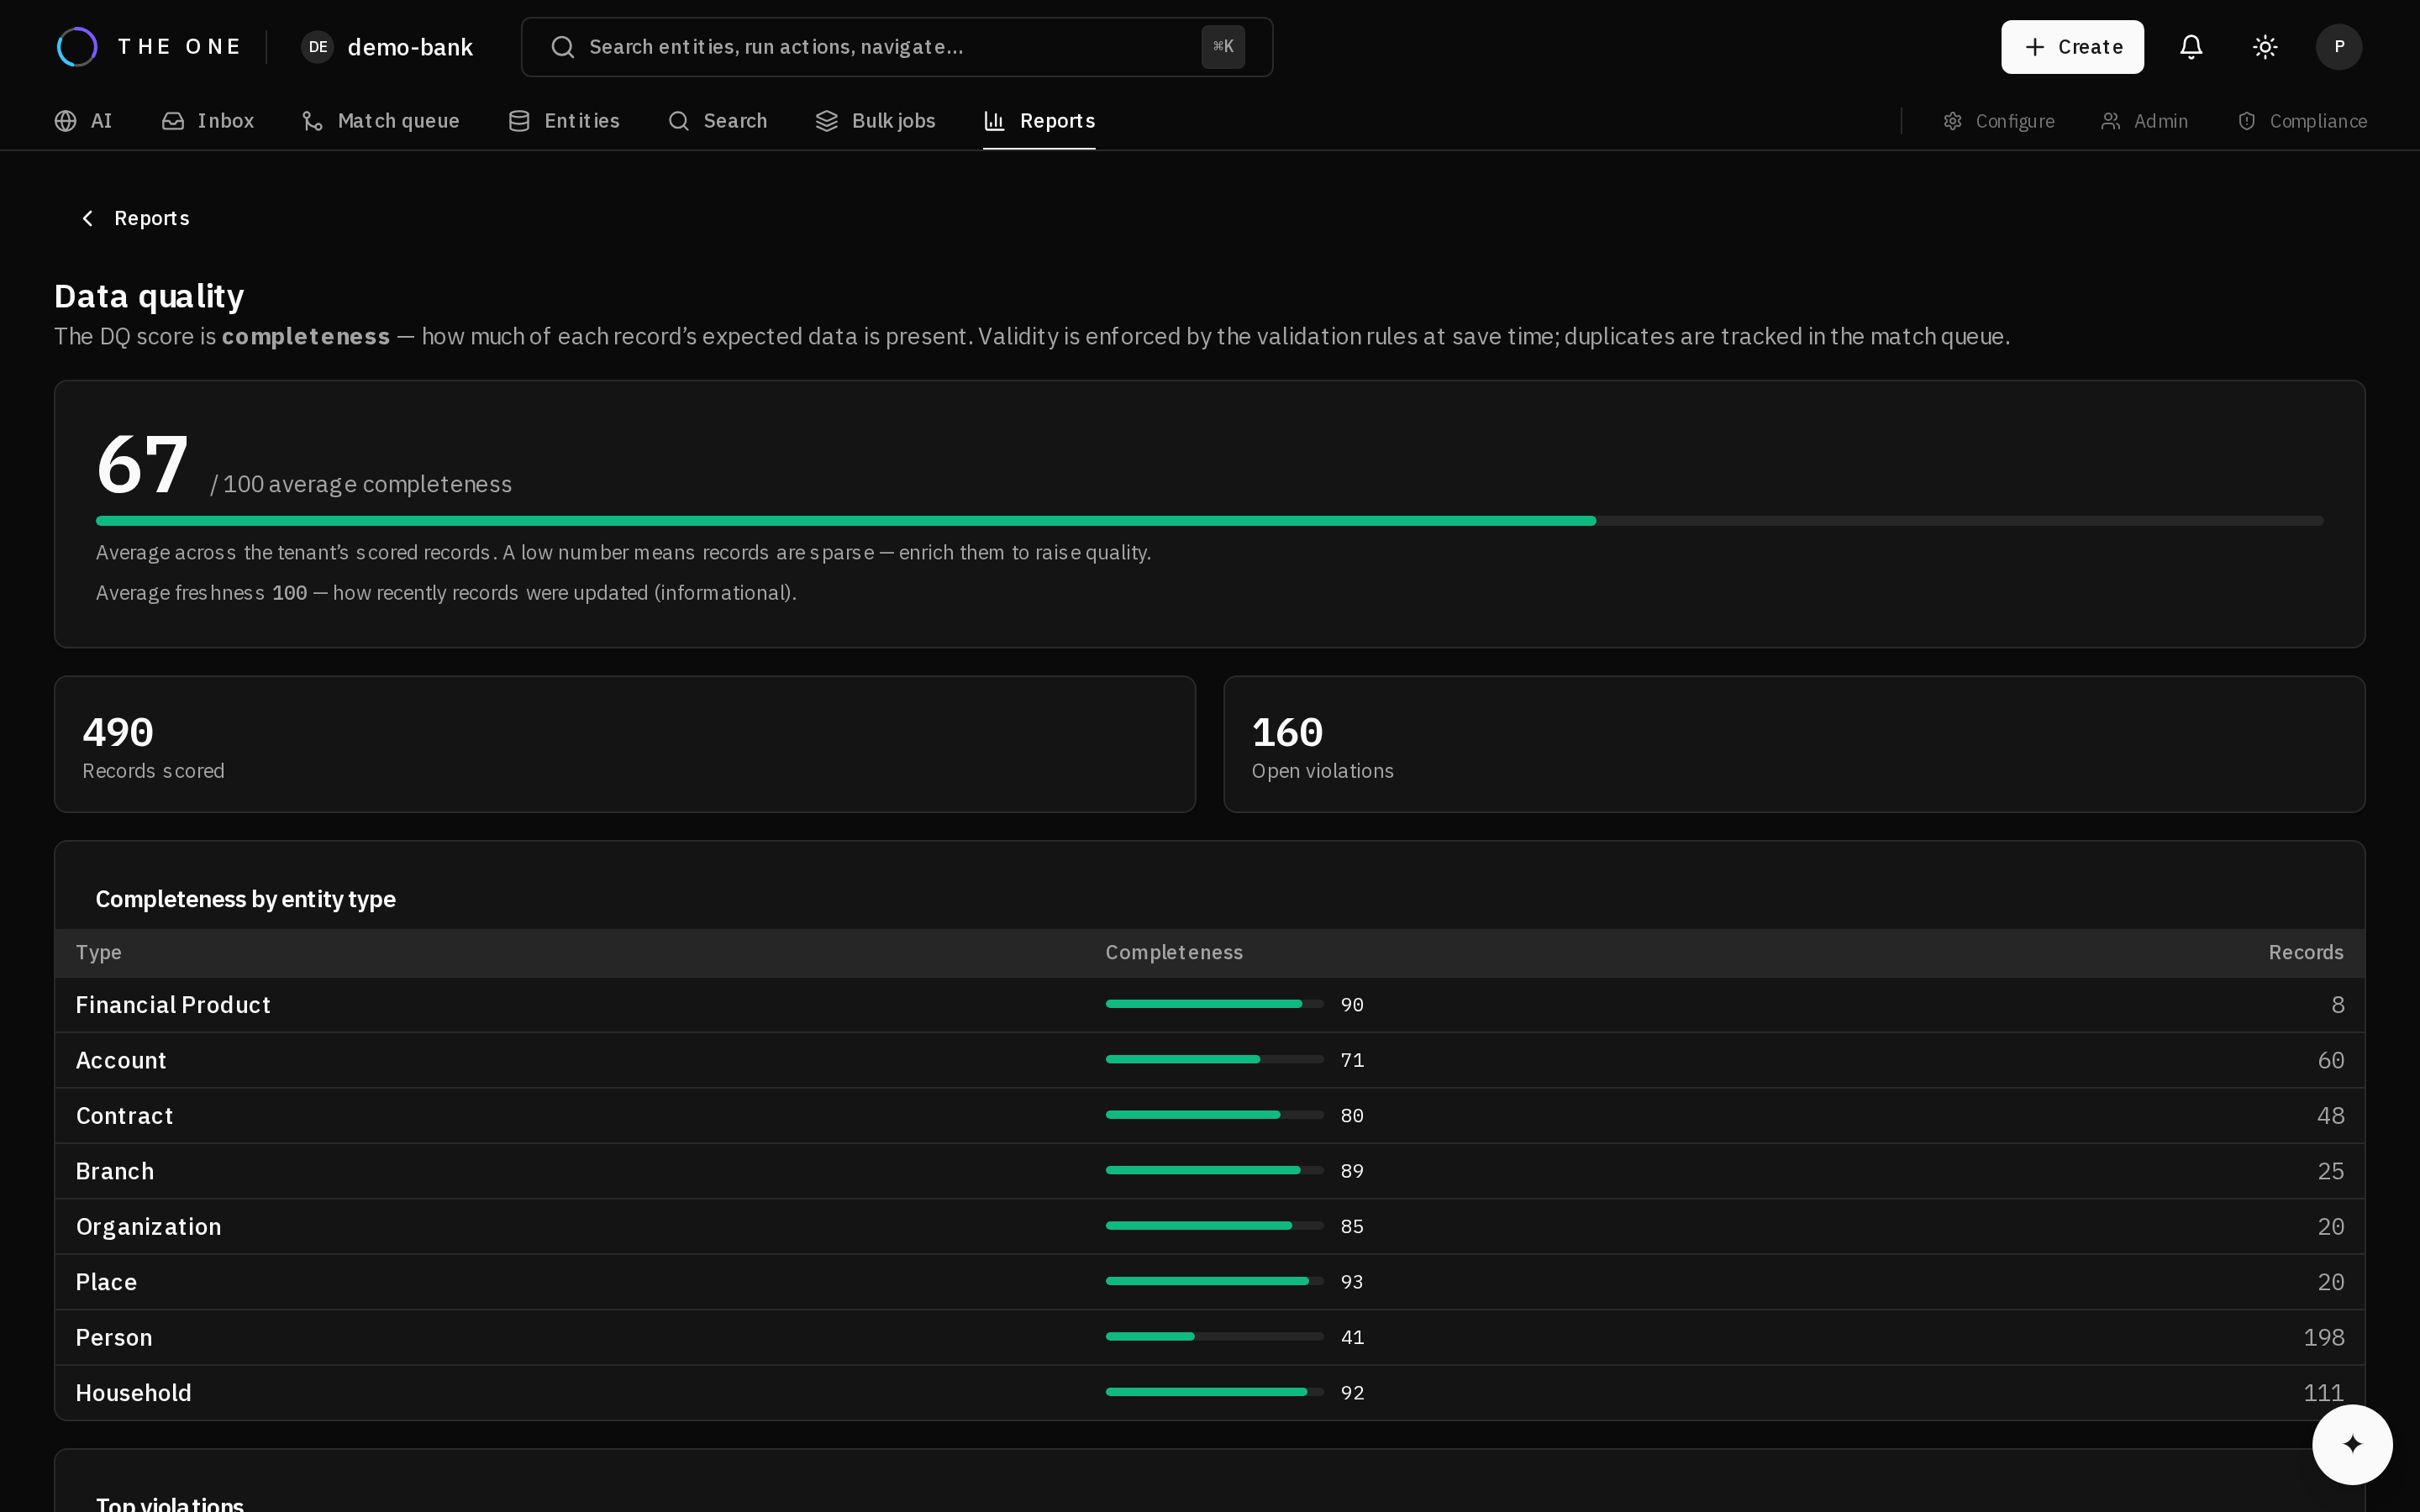The height and width of the screenshot is (1512, 2420).
Task: Click the Completeness by entity type heading
Action: click(x=246, y=899)
